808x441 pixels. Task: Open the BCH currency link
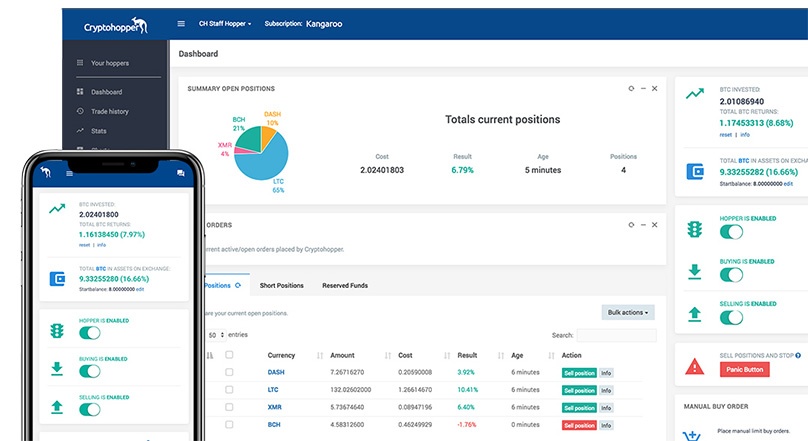pyautogui.click(x=274, y=425)
